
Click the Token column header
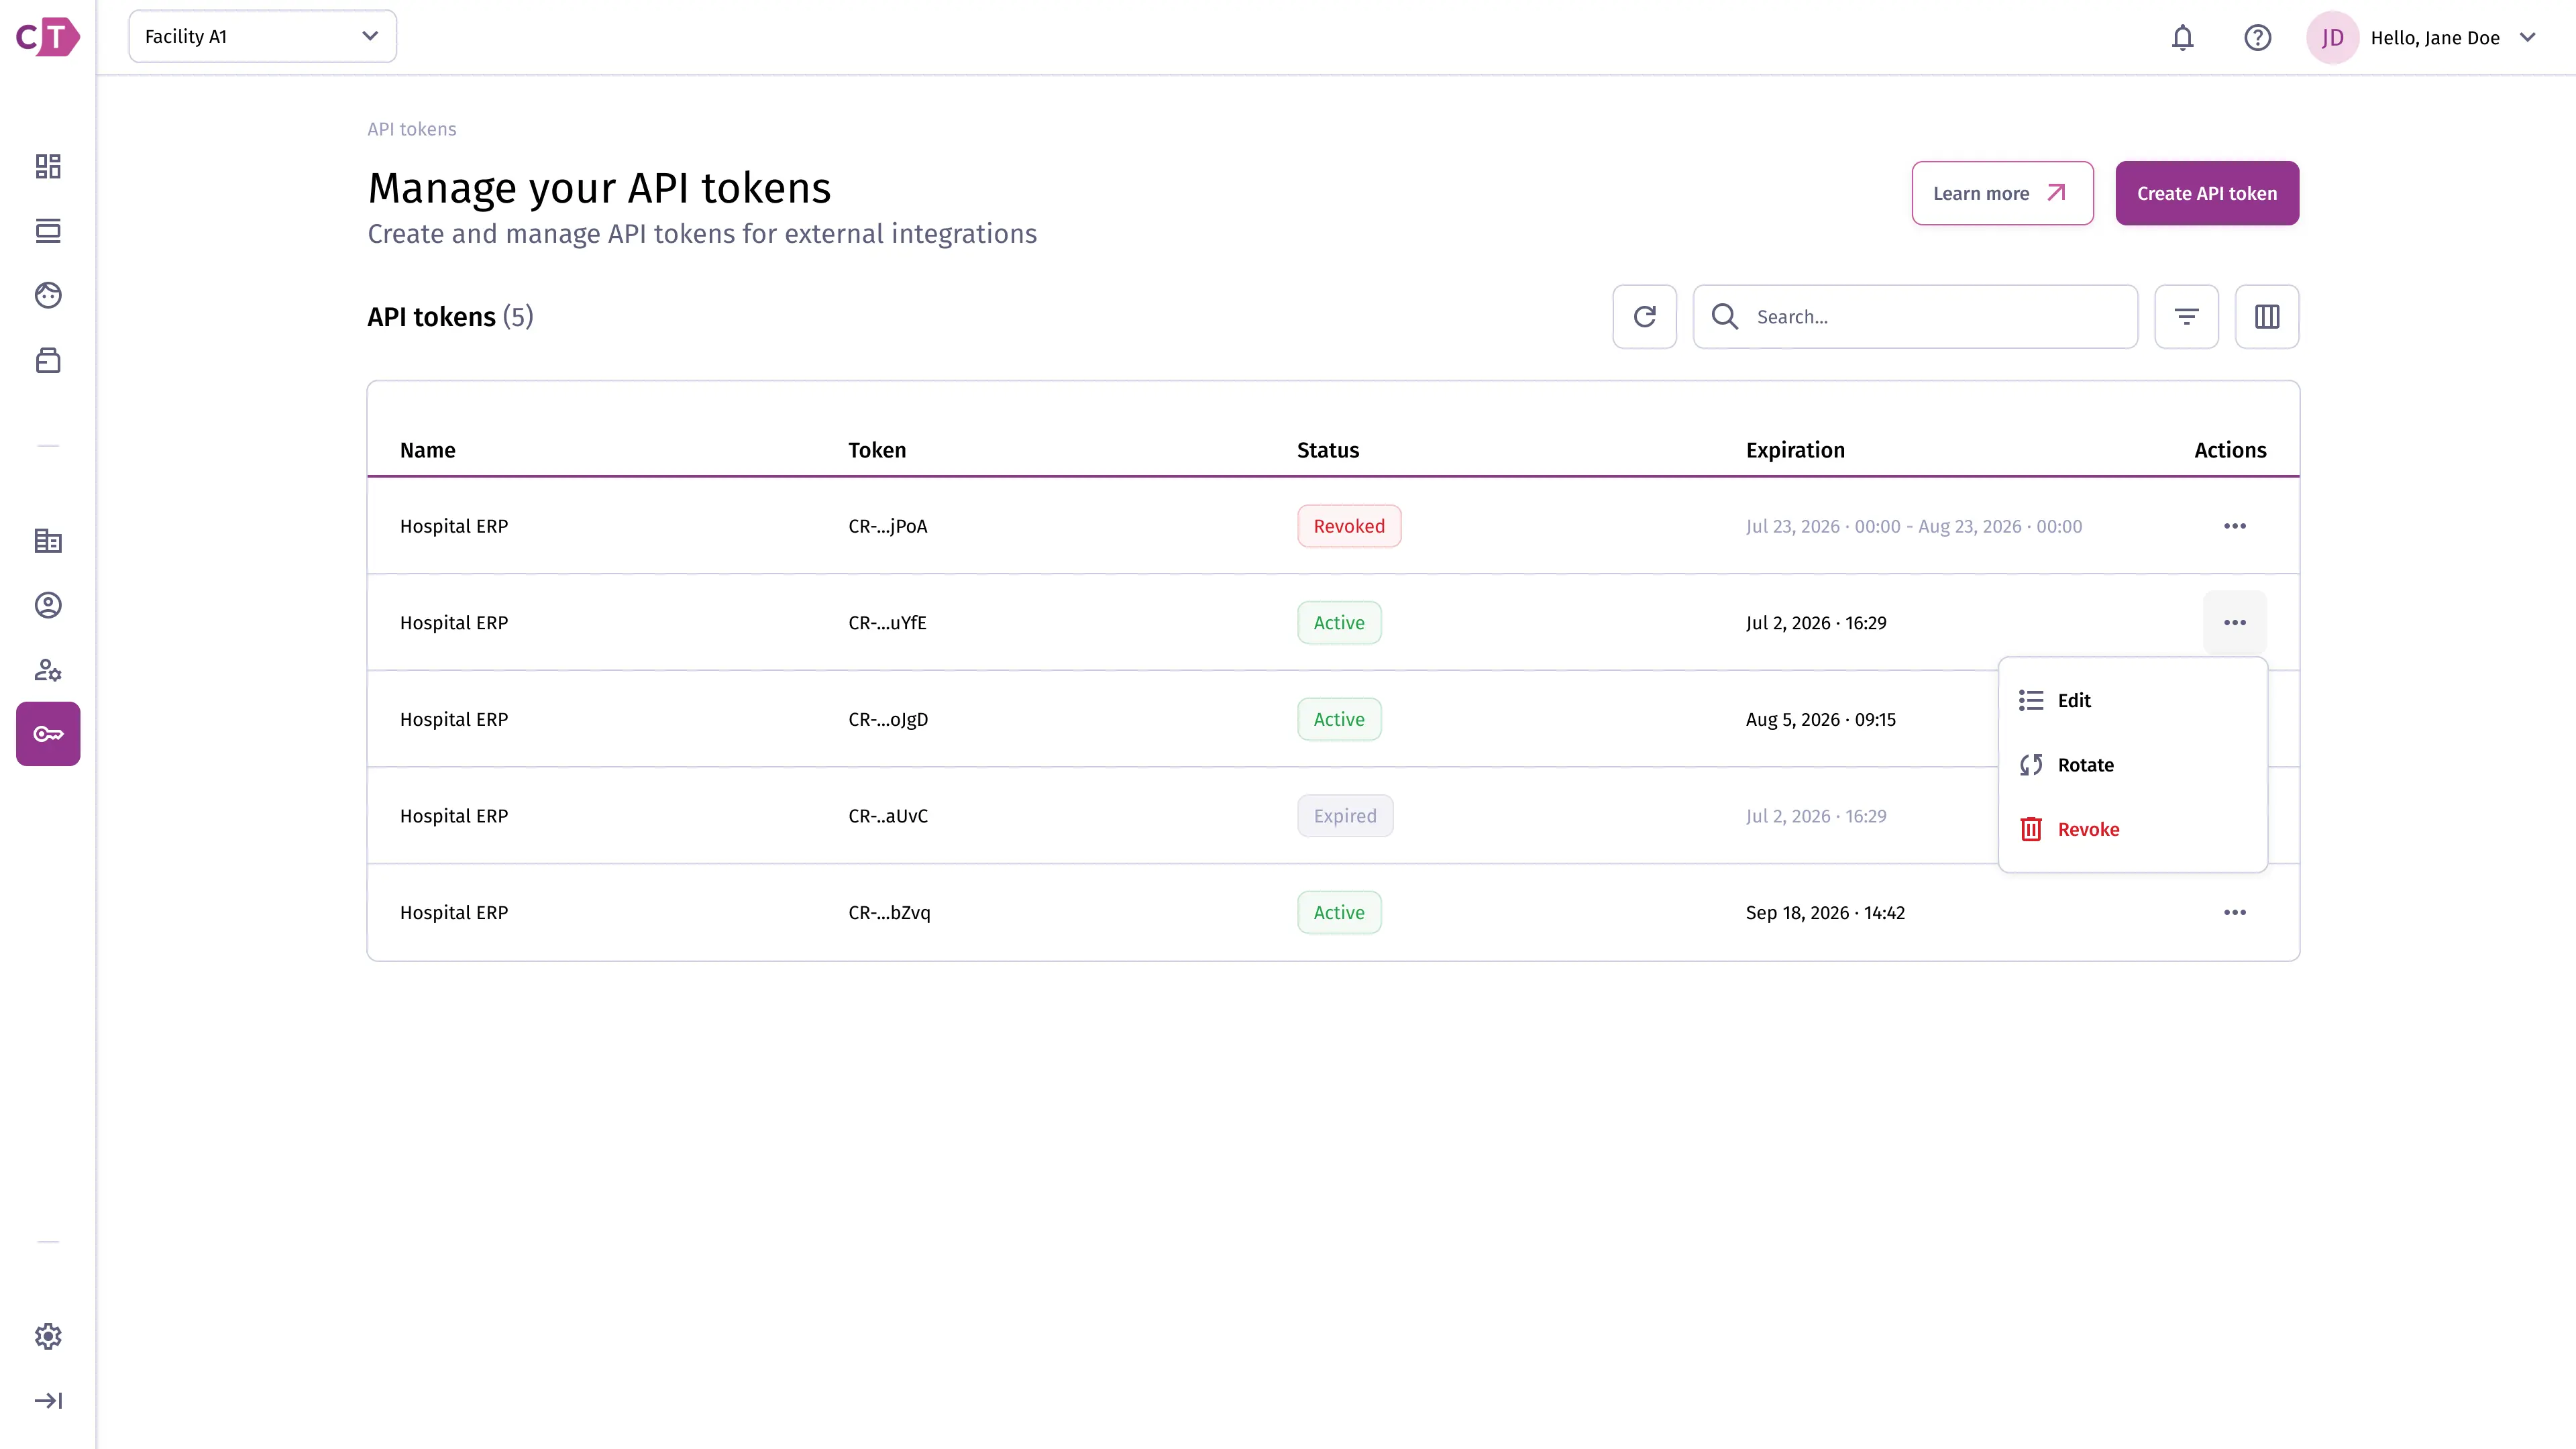[877, 450]
